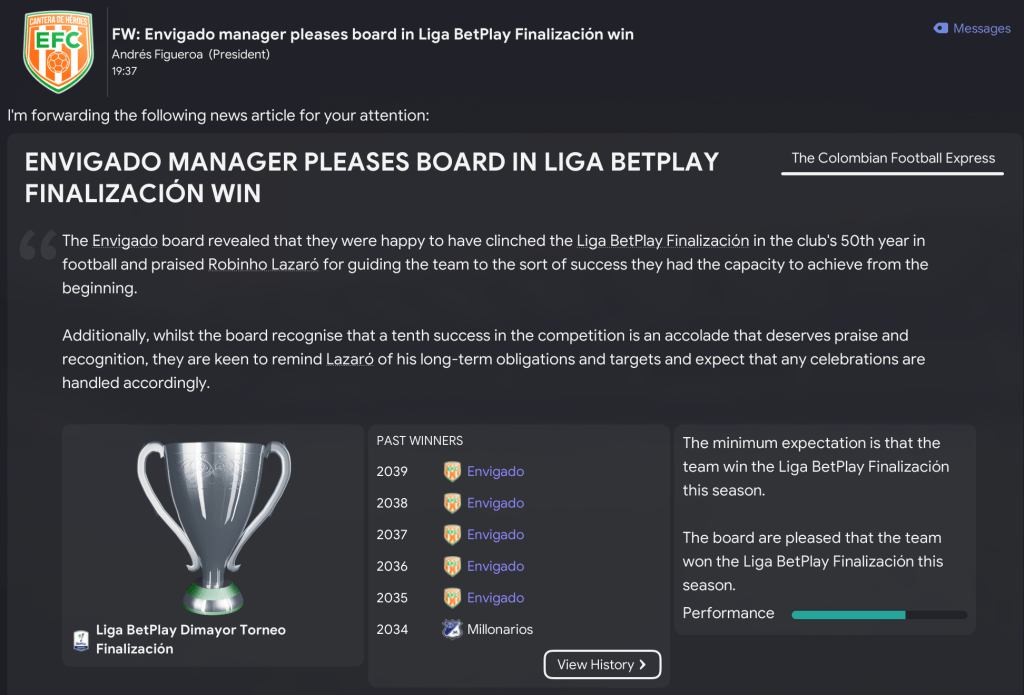The height and width of the screenshot is (695, 1024).
Task: Click the Liga BetPlay Dimayor Torneo Finalización caption
Action: pos(190,639)
